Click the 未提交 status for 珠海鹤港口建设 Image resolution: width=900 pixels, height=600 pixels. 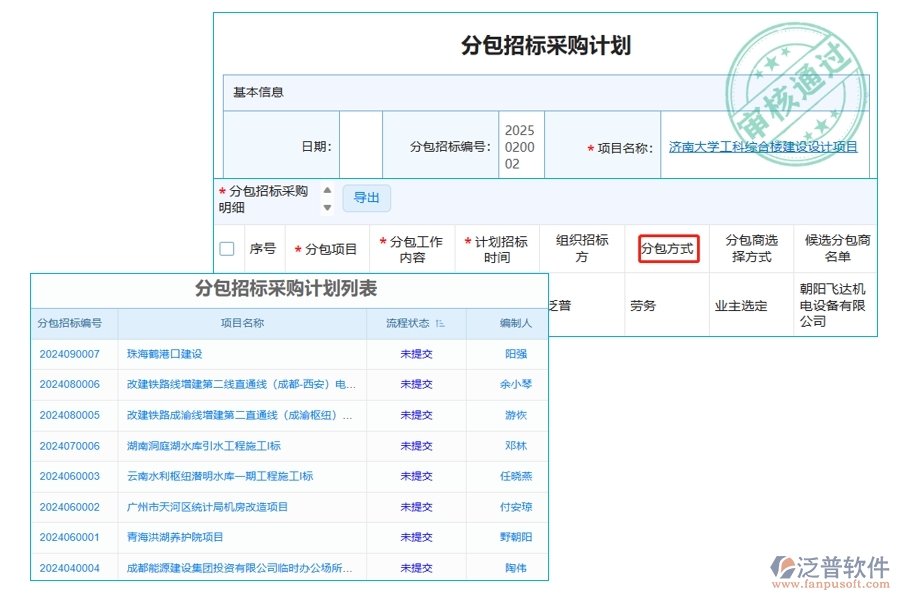pos(414,353)
